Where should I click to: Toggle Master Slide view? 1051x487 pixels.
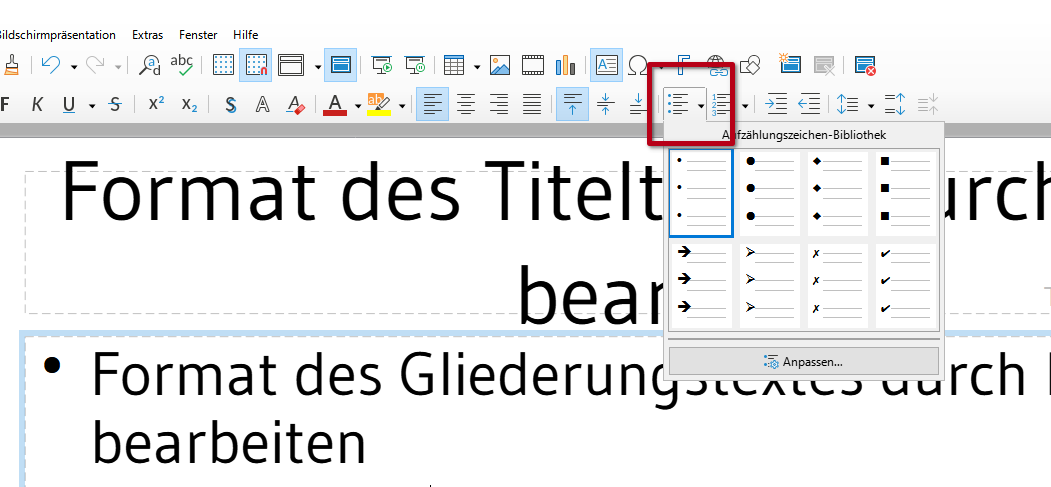[341, 65]
